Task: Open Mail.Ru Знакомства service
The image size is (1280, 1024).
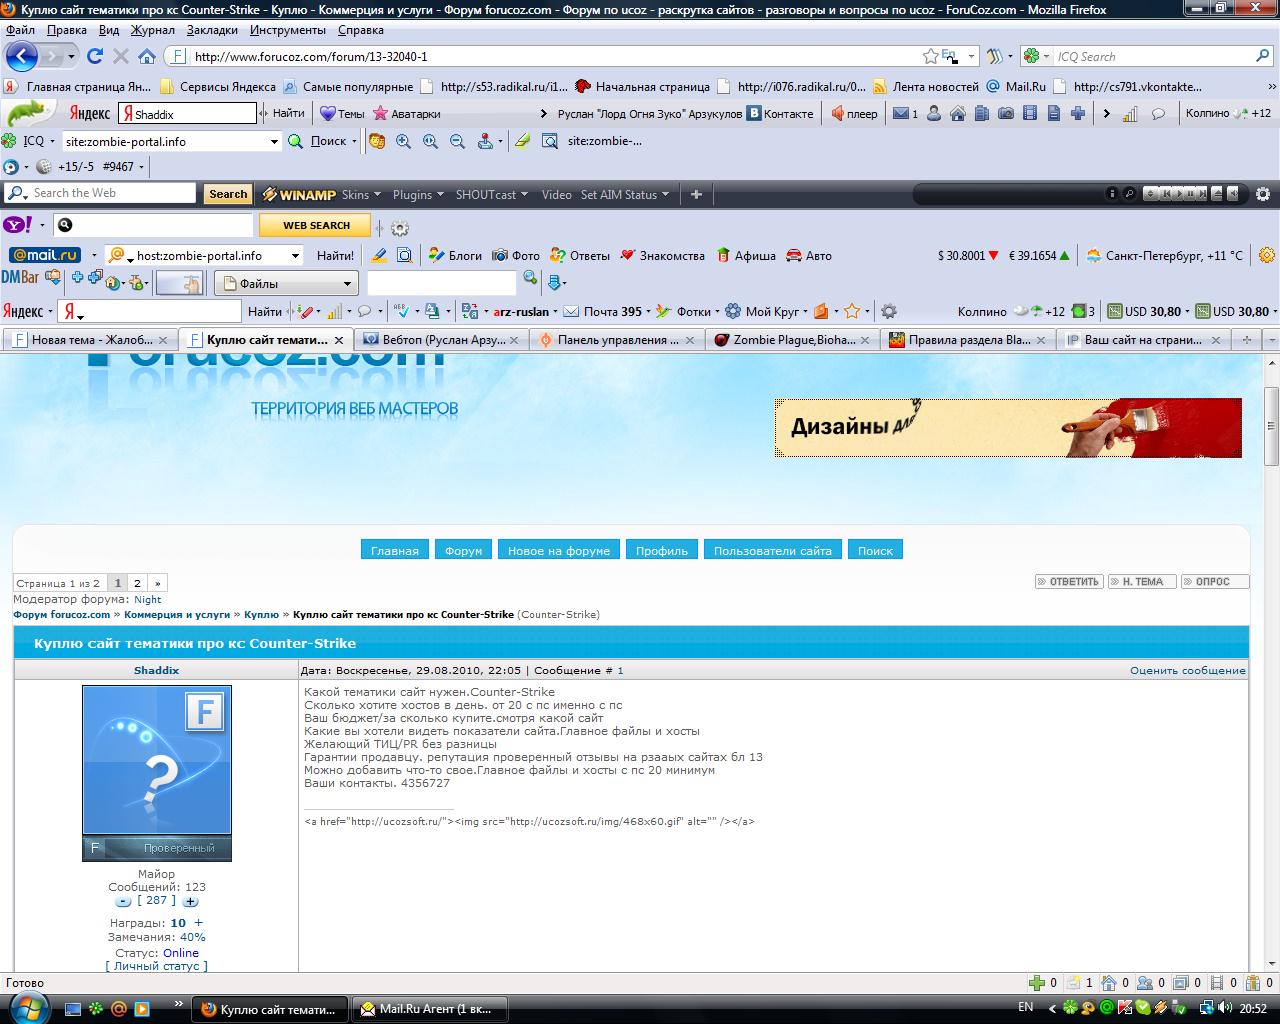Action: [x=663, y=255]
